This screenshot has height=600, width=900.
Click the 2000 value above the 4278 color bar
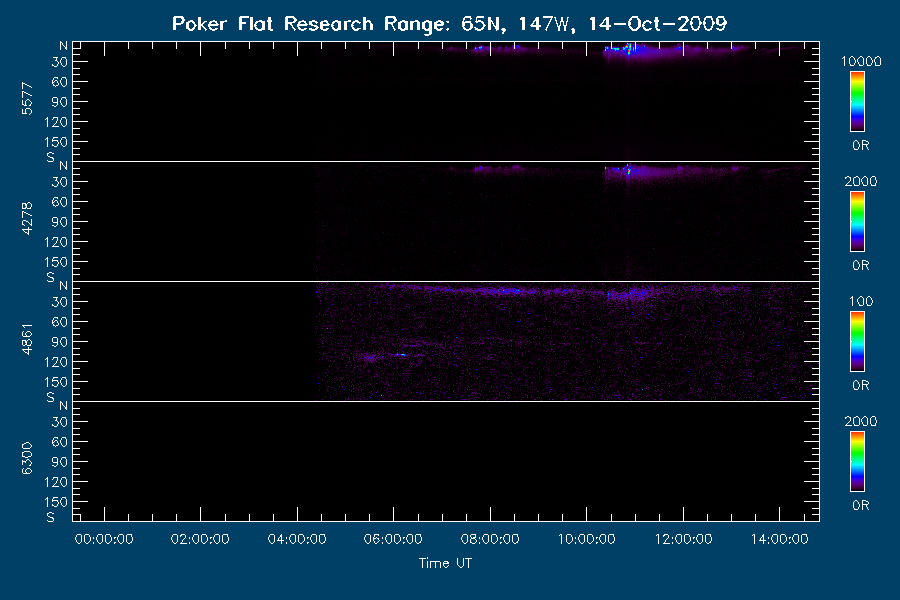(x=860, y=181)
